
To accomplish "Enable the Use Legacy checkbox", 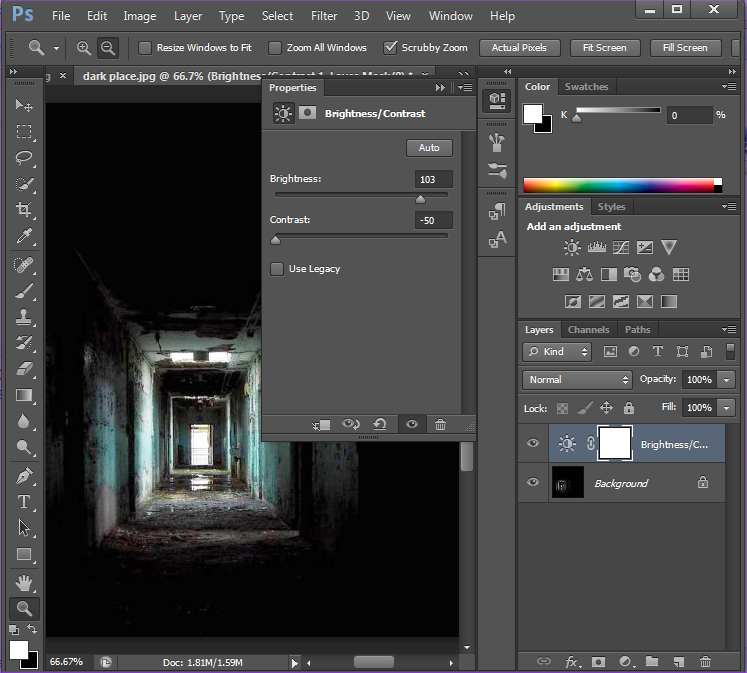I will click(277, 269).
